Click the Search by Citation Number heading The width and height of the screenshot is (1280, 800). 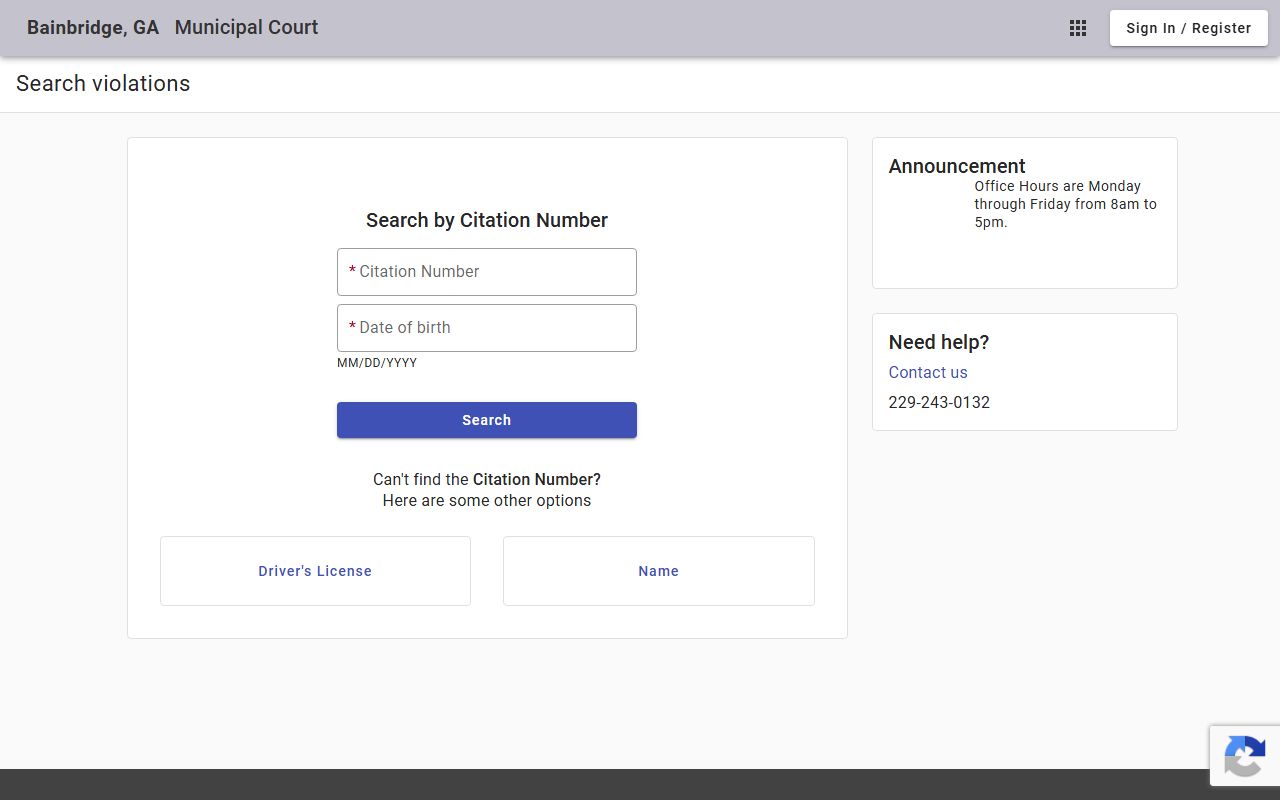pyautogui.click(x=487, y=220)
